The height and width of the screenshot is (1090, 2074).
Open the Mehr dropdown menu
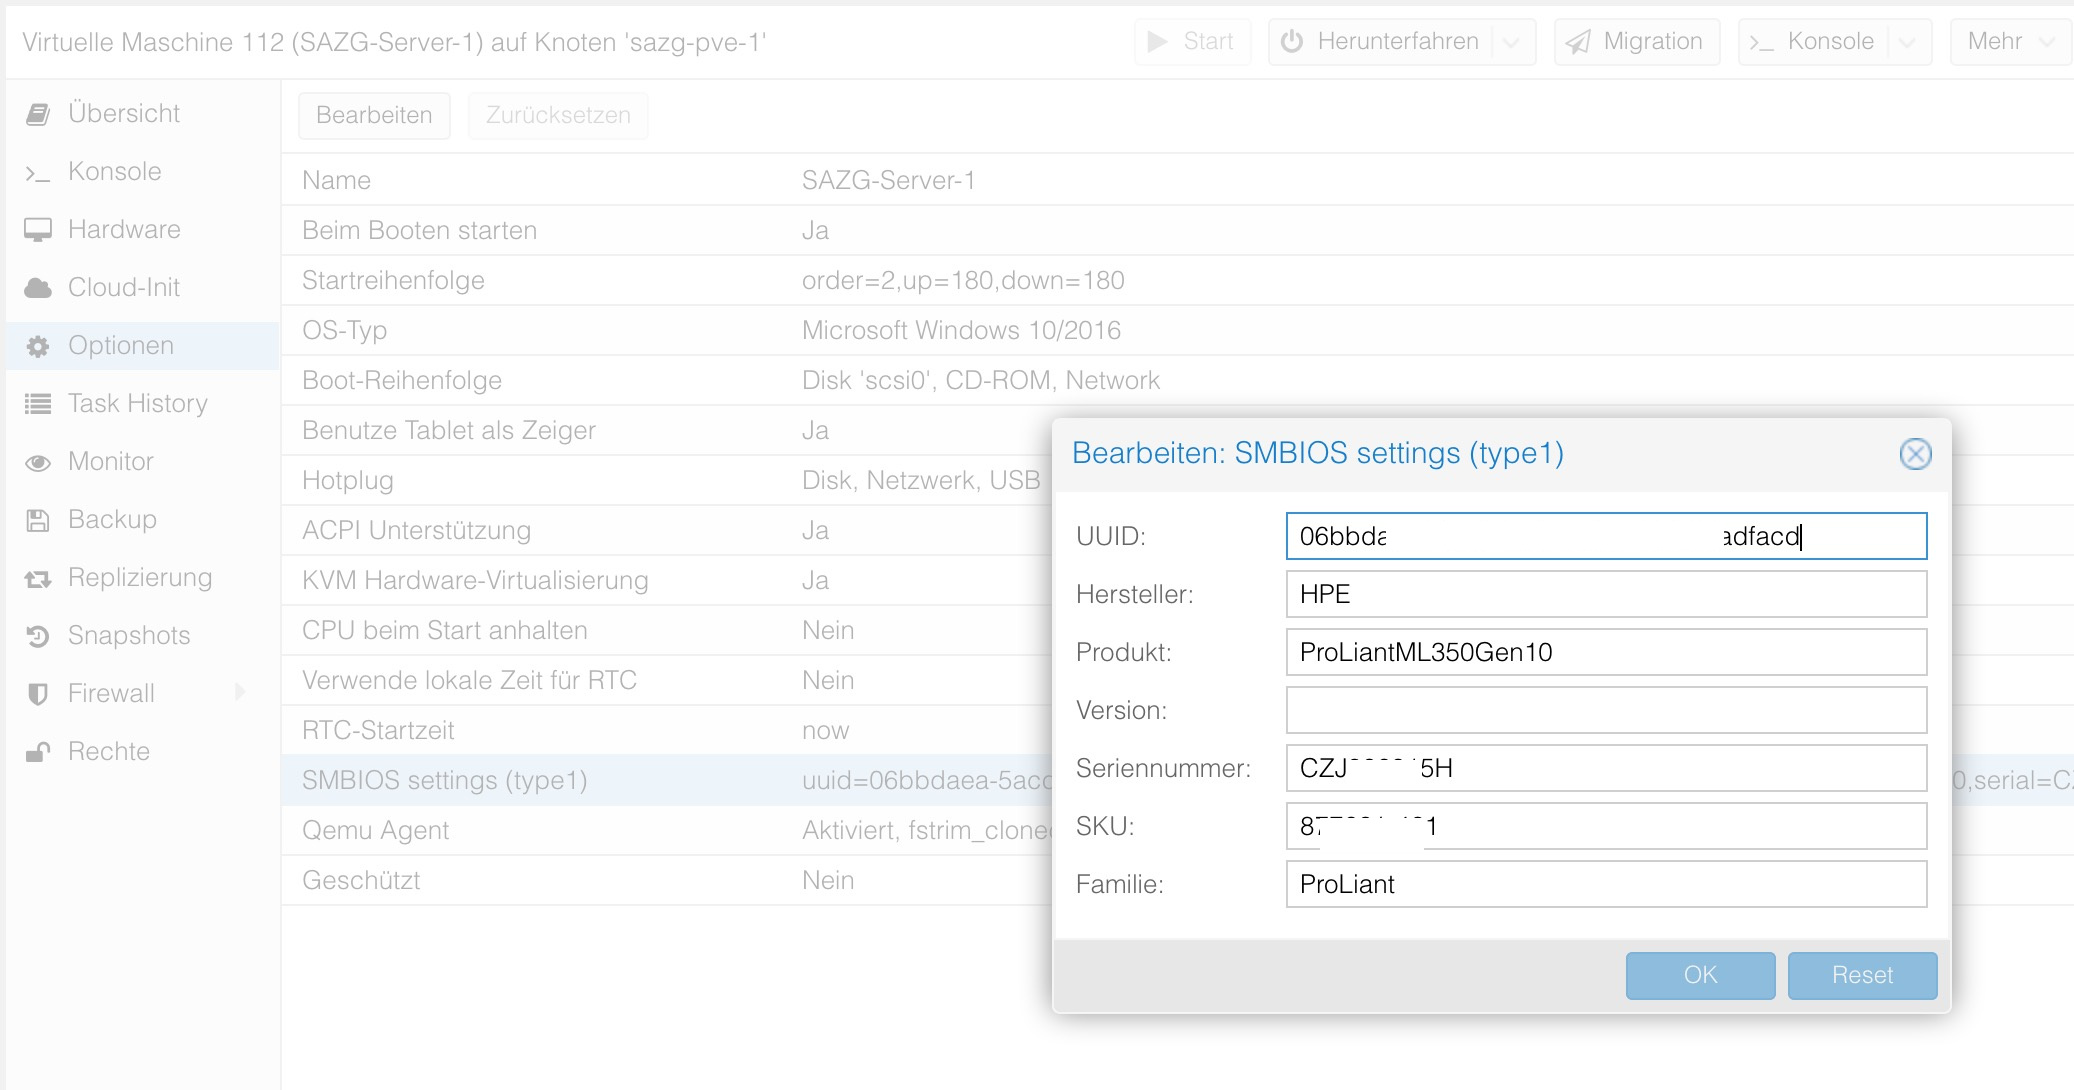click(2010, 41)
